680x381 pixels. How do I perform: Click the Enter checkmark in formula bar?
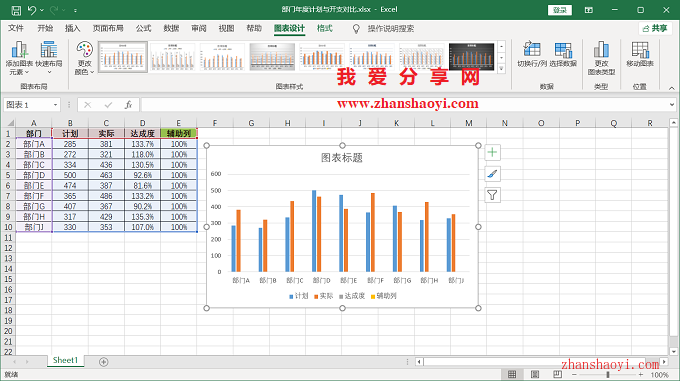(108, 105)
